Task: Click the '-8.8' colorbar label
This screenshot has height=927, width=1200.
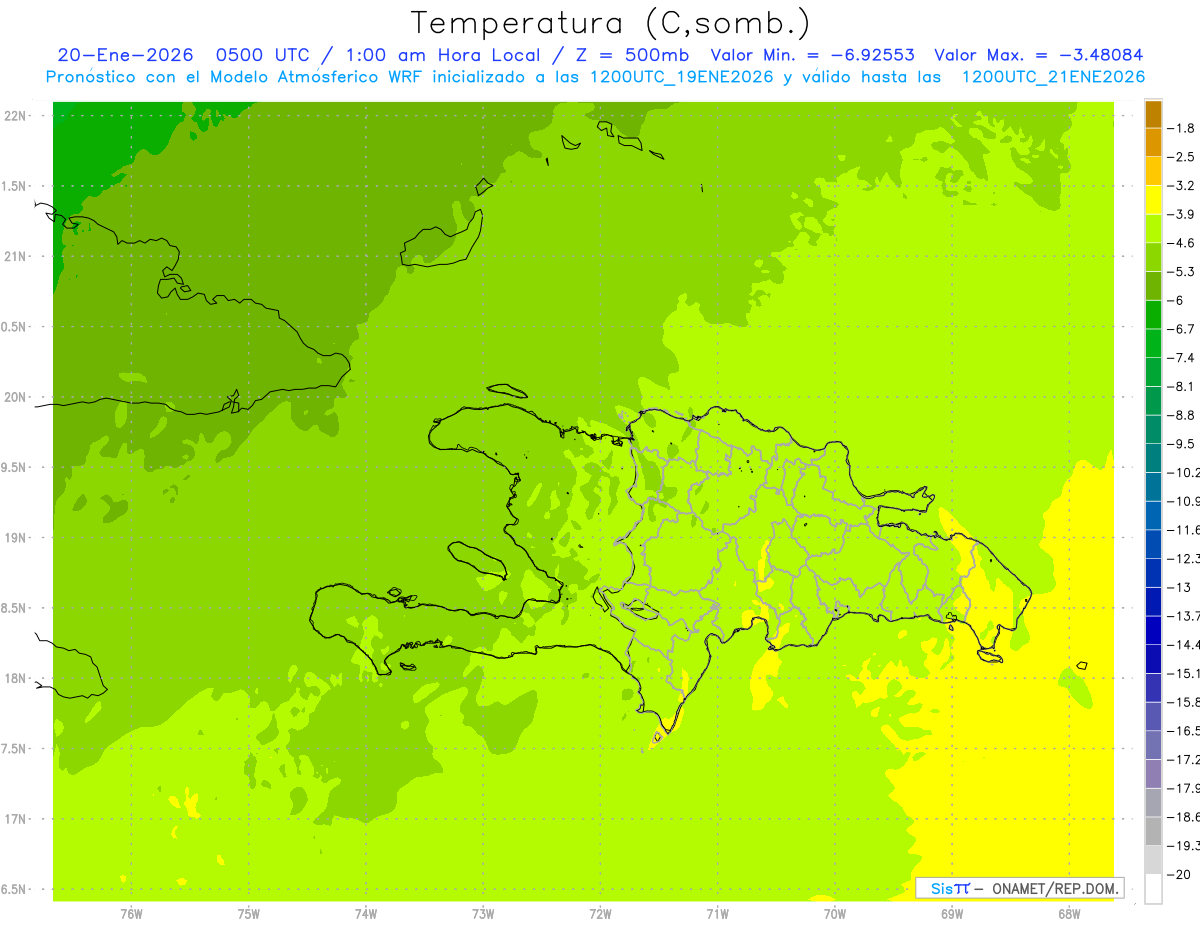Action: click(x=1182, y=415)
